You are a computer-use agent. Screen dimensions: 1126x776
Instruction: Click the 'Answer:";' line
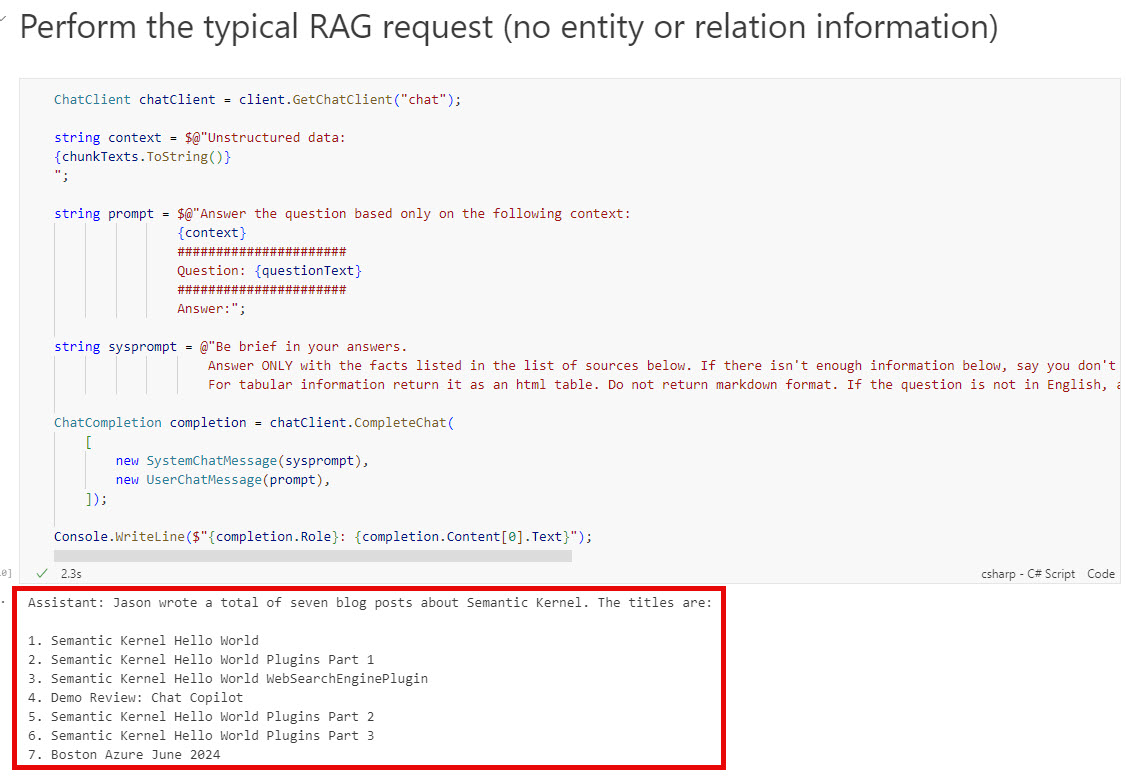pos(211,309)
